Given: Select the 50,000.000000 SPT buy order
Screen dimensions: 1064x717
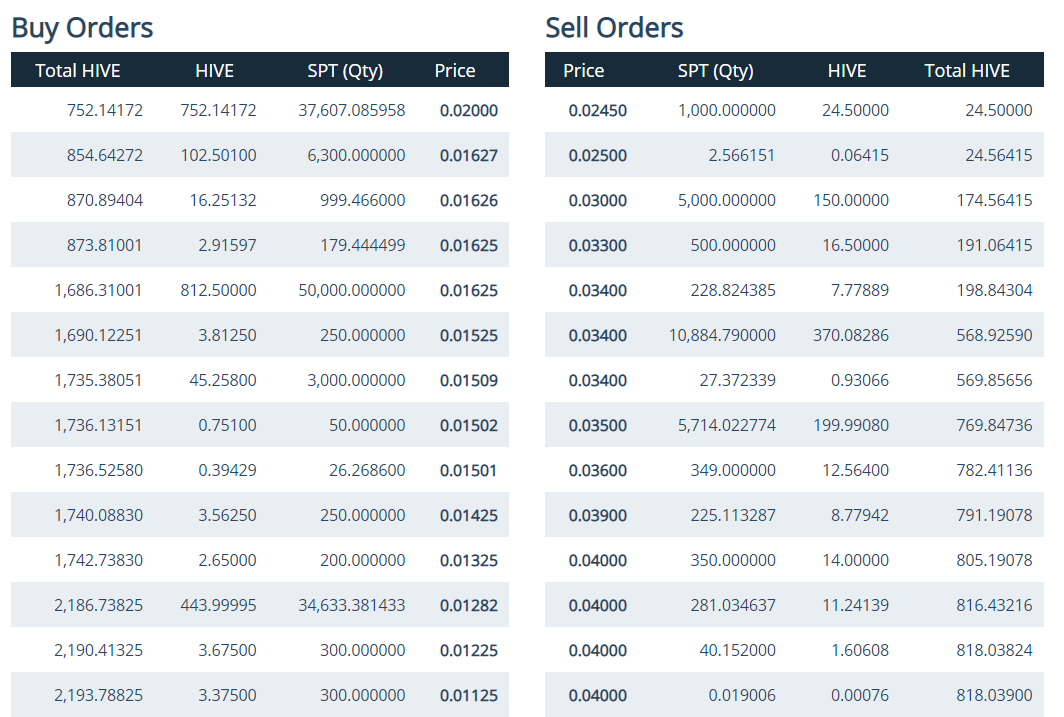Looking at the screenshot, I should 260,290.
